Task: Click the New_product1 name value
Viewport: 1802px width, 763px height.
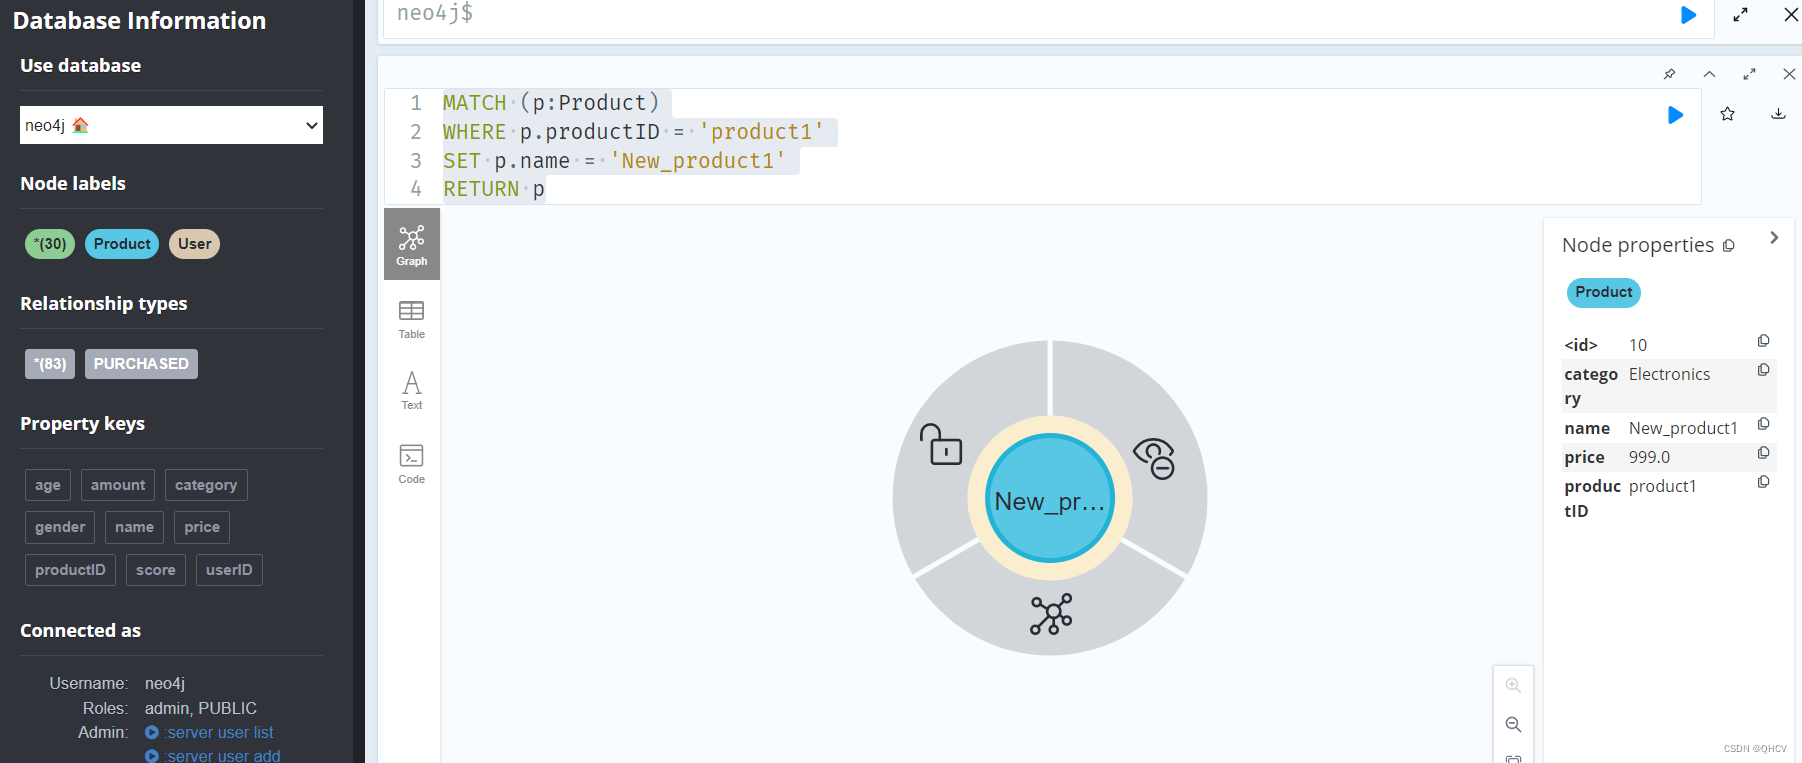Action: pos(1683,428)
